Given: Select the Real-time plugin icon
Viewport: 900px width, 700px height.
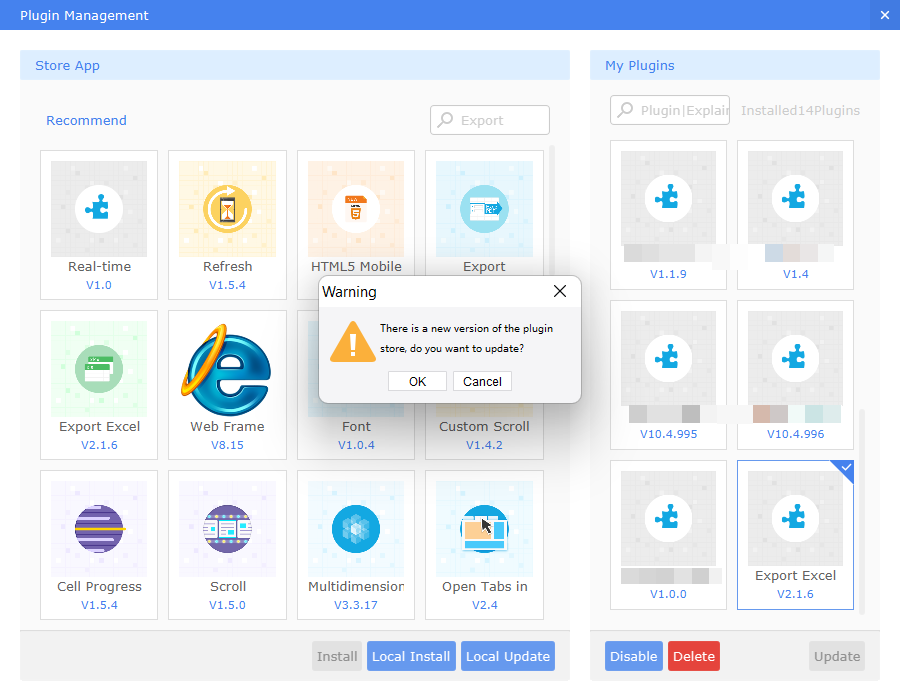Looking at the screenshot, I should [x=98, y=209].
